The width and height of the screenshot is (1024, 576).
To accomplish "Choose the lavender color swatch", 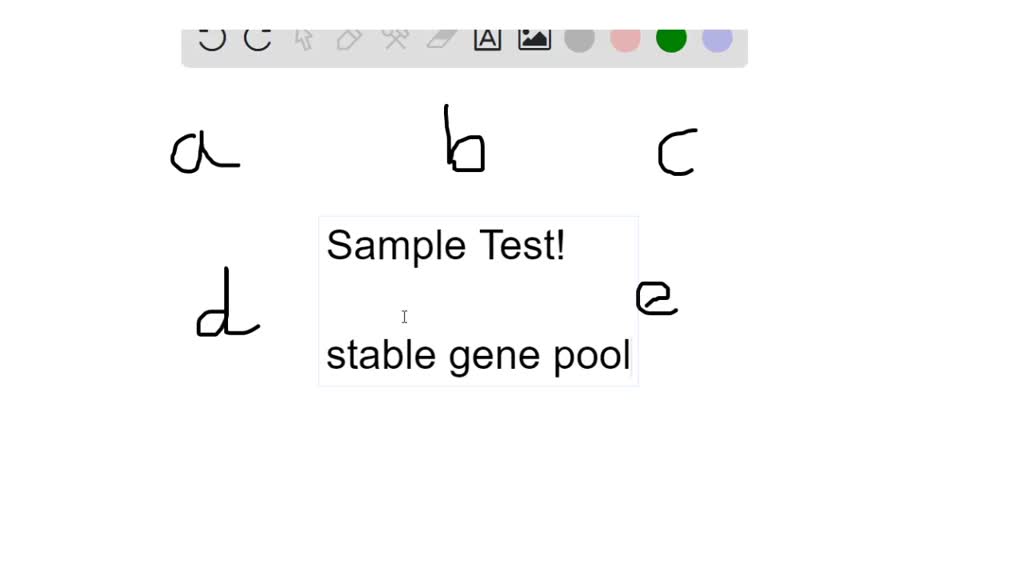I will 717,39.
